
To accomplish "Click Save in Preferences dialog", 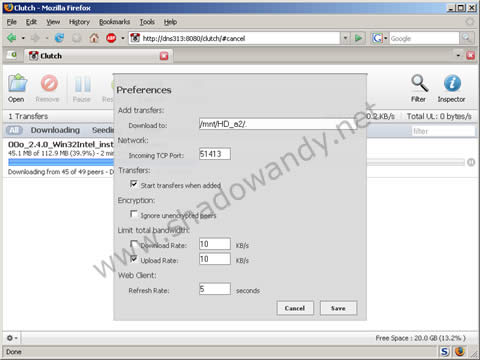I will coord(338,308).
